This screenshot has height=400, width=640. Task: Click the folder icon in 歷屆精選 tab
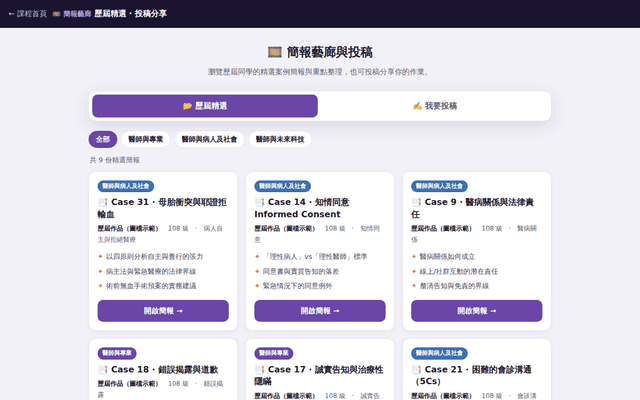click(187, 106)
